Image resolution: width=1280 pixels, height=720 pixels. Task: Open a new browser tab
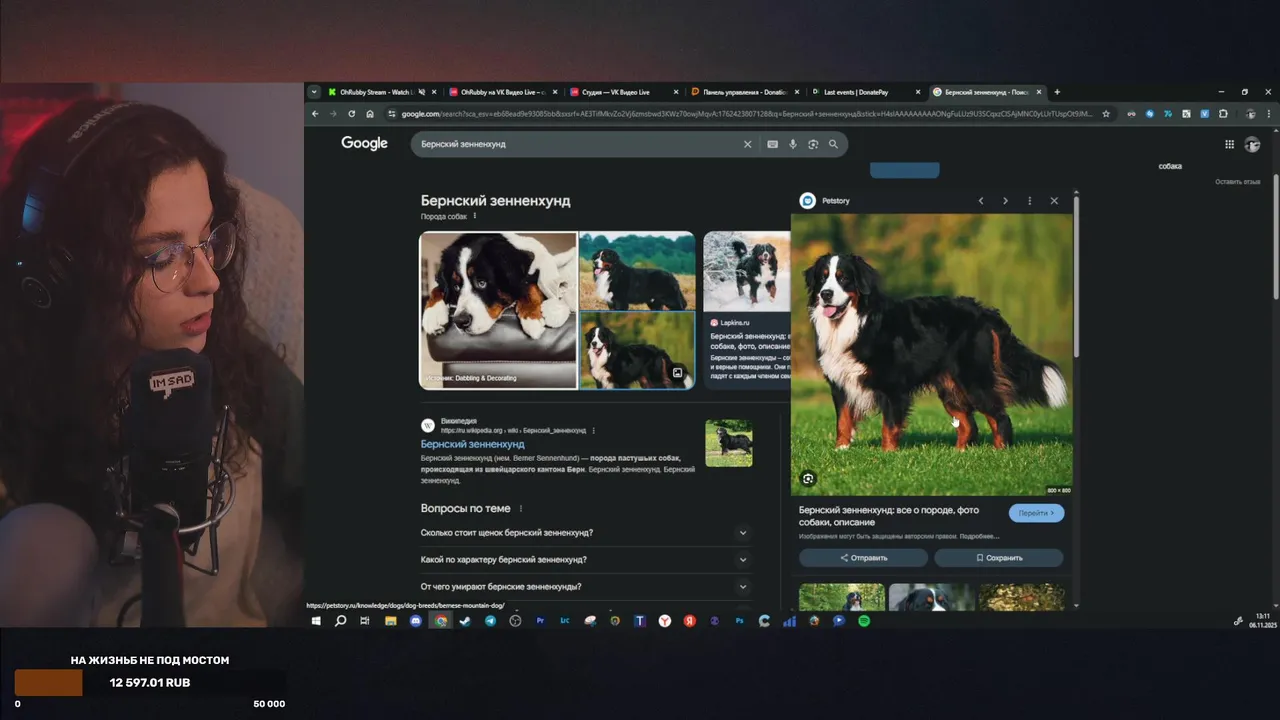pos(1057,92)
